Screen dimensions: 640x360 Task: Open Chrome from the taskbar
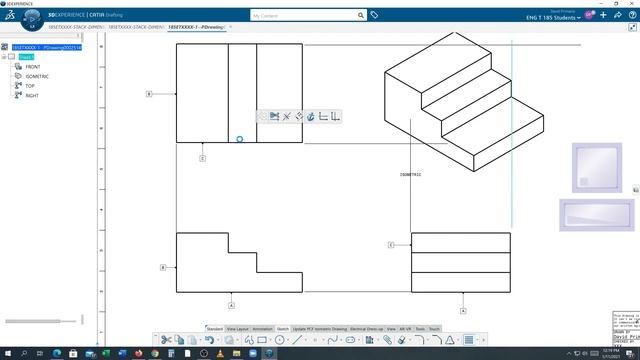pos(155,353)
